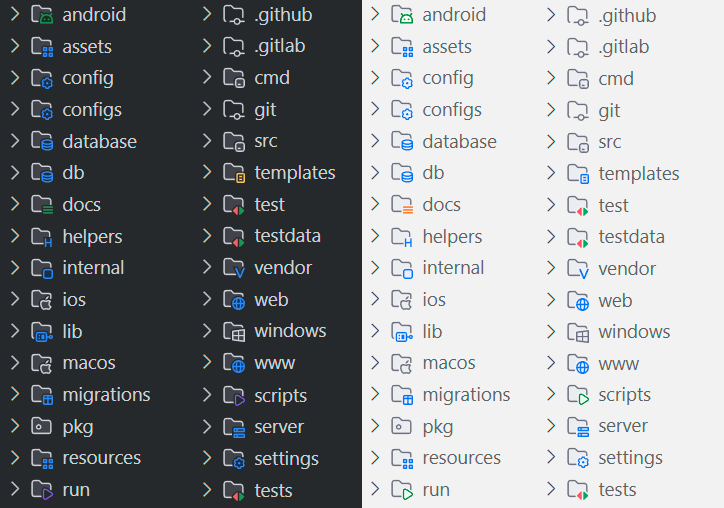Click the run folder icon in dark theme
The image size is (724, 508).
point(42,490)
